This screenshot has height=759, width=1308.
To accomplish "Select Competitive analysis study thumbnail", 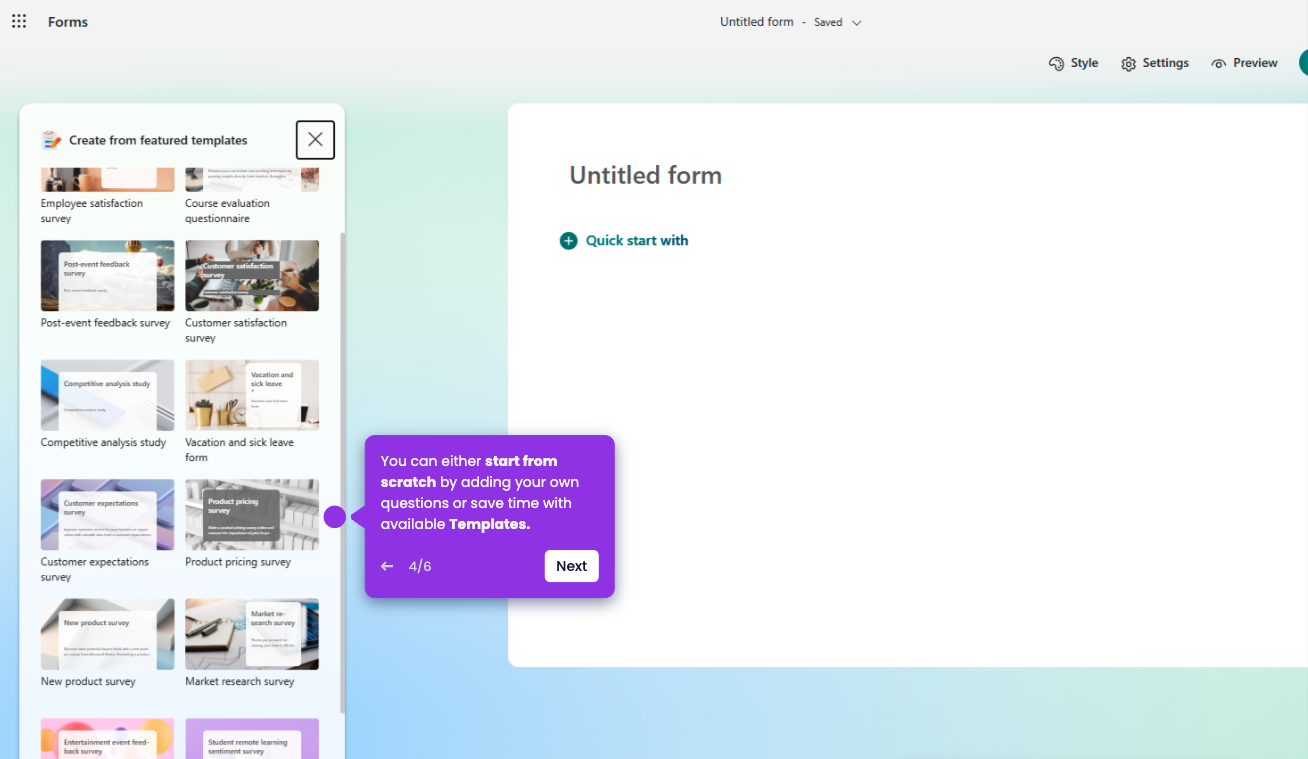I will coord(107,395).
